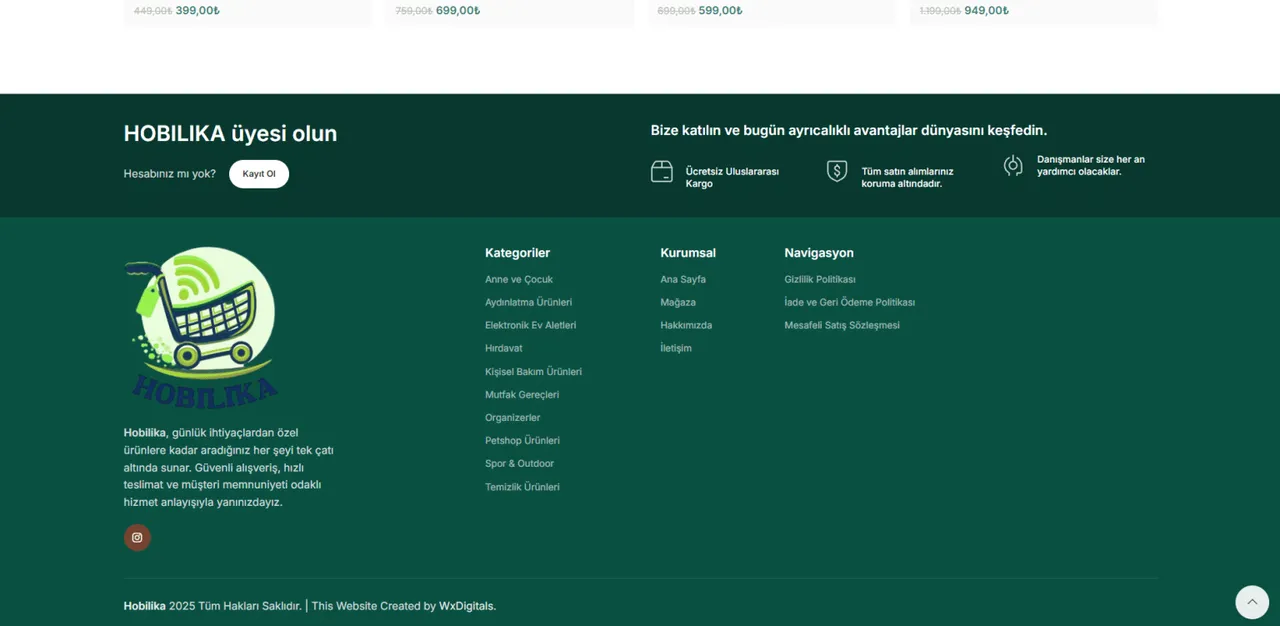Click the 599,00₺ product price
1280x626 pixels.
pos(721,11)
